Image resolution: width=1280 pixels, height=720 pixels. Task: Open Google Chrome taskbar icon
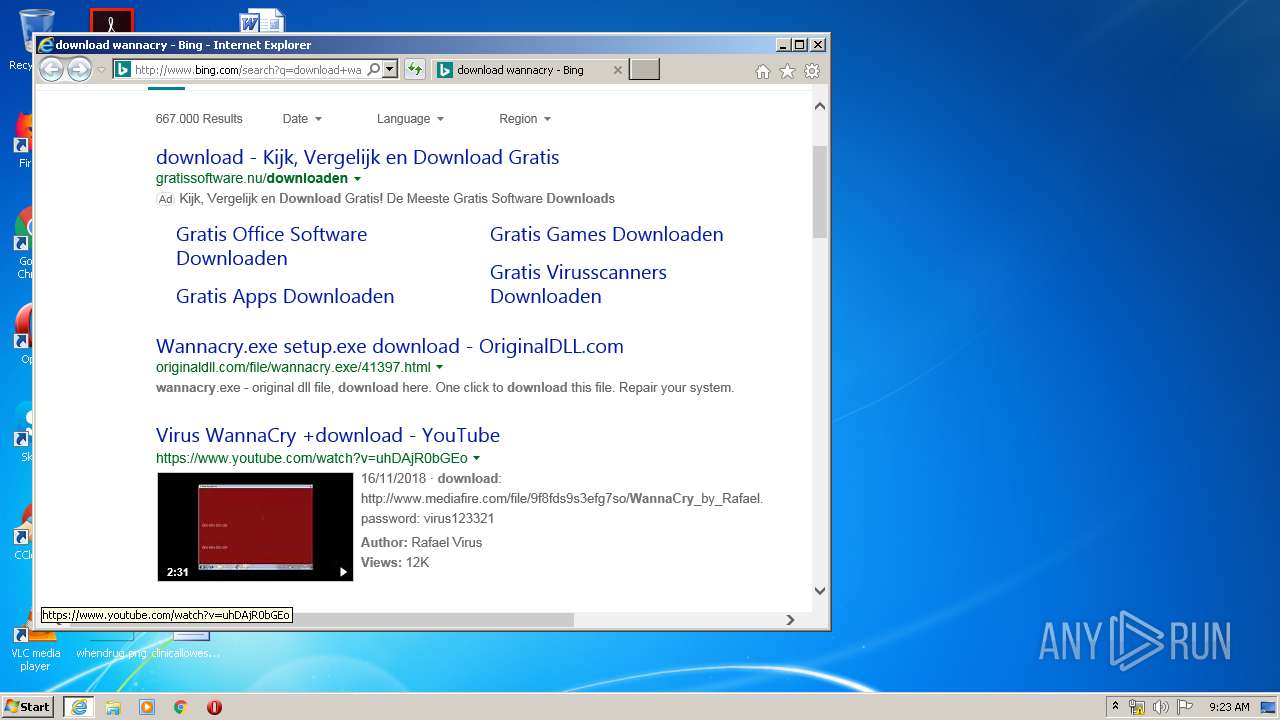(180, 707)
